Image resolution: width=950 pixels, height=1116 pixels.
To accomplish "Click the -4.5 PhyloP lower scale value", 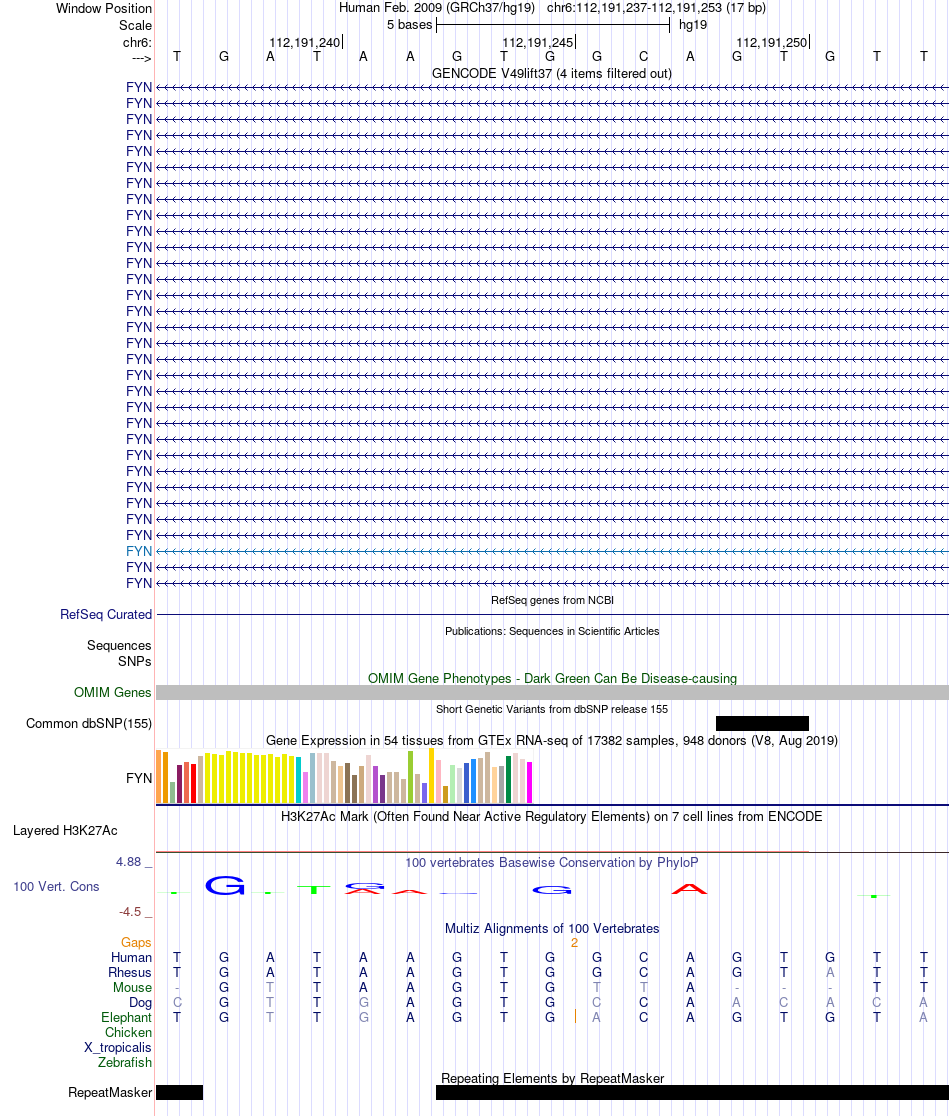I will [x=130, y=912].
